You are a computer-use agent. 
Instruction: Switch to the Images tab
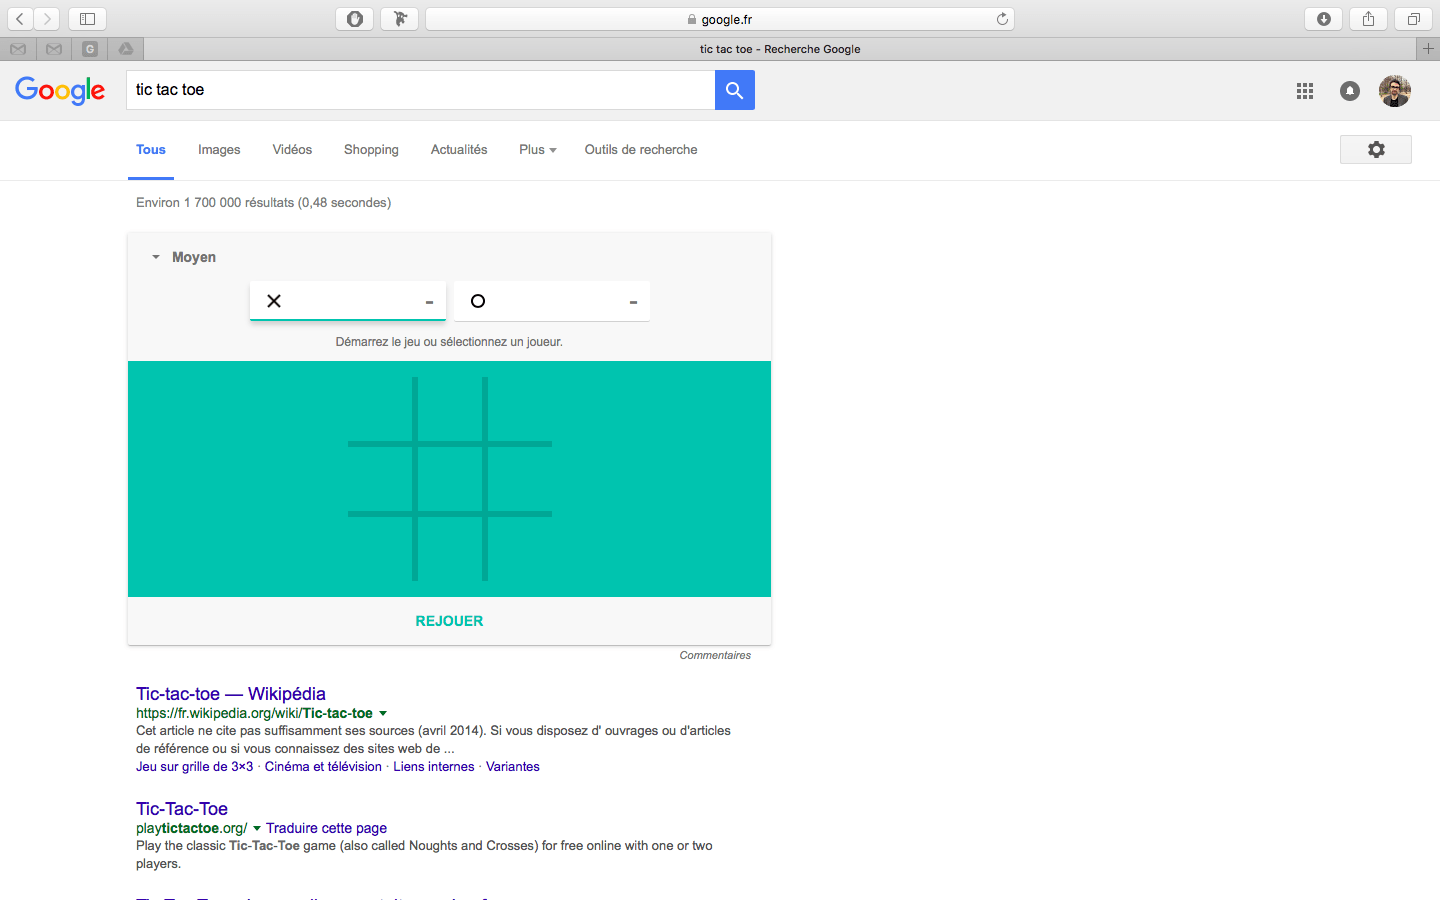219,150
